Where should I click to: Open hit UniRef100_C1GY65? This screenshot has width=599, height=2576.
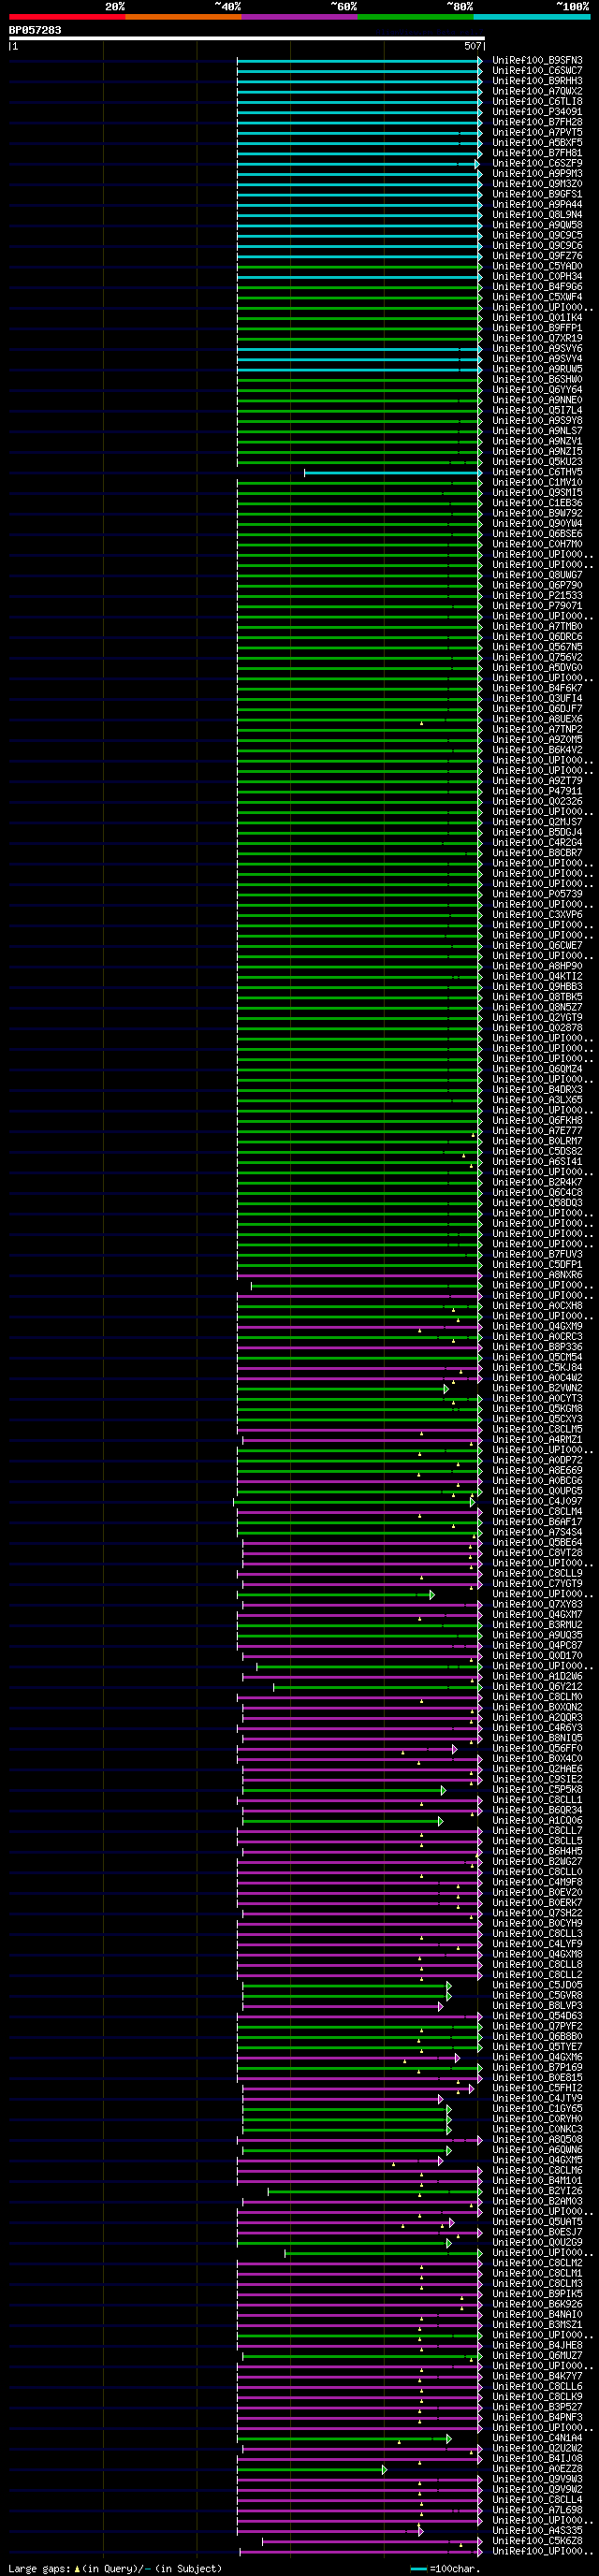(x=537, y=2109)
